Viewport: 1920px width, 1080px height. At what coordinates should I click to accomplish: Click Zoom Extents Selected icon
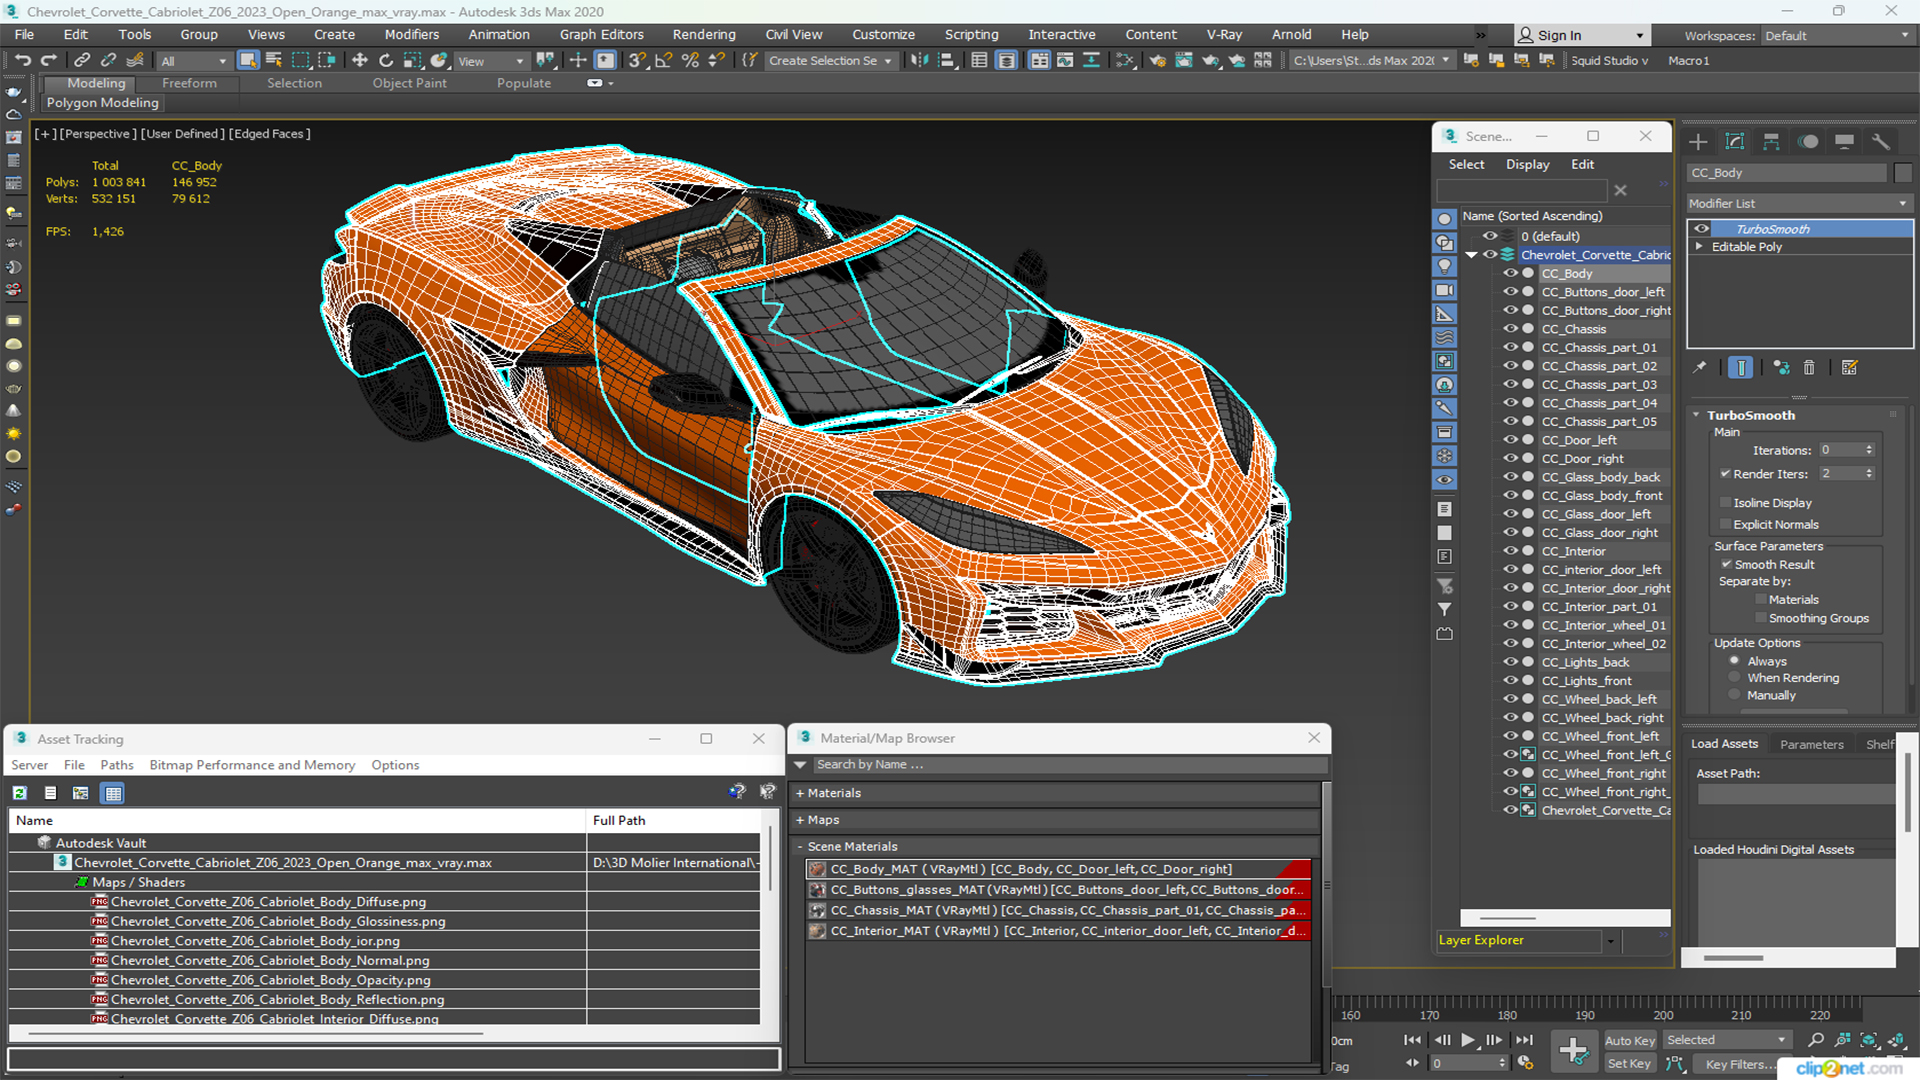tap(1868, 1040)
